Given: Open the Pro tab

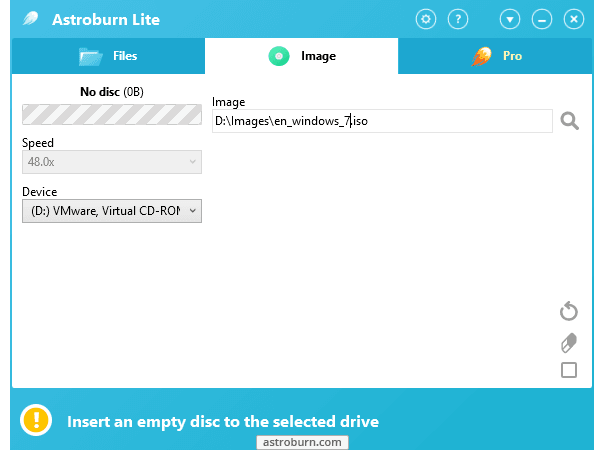Looking at the screenshot, I should tap(495, 56).
